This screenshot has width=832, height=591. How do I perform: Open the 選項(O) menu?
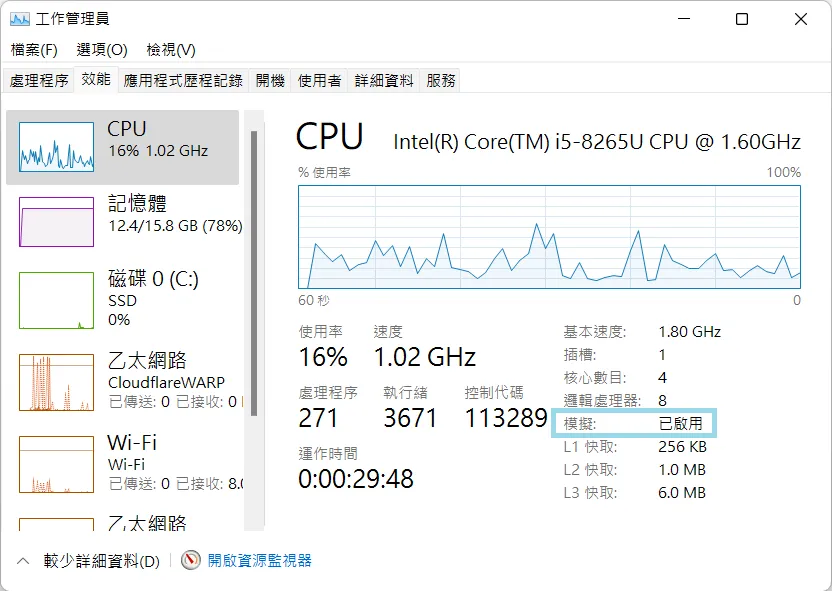click(x=102, y=50)
